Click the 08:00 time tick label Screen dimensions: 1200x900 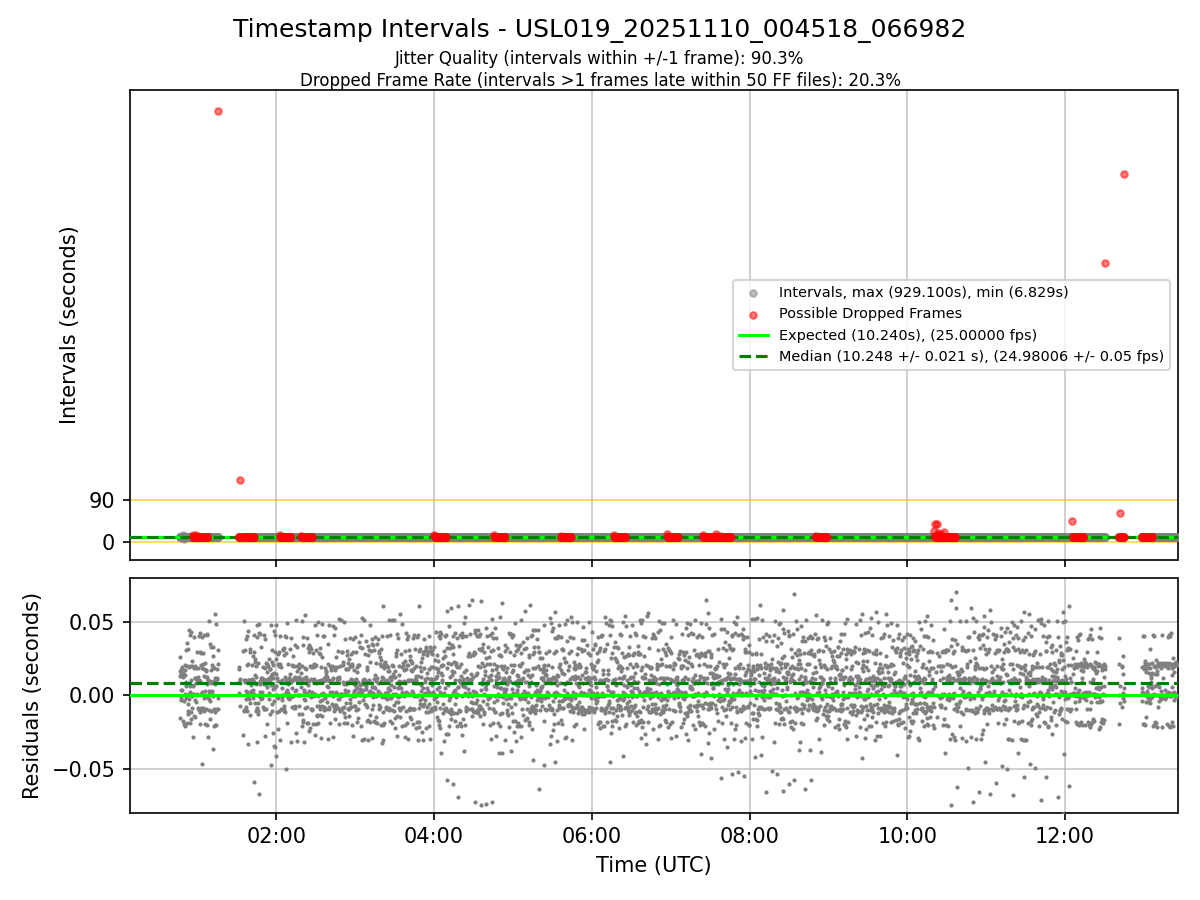click(x=749, y=835)
